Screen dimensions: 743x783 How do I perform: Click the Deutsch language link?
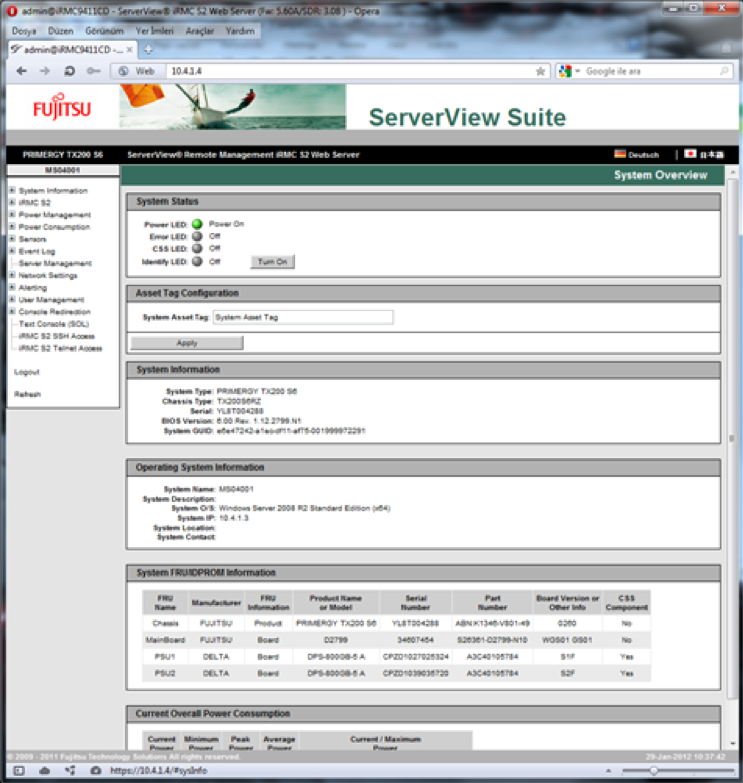click(x=644, y=155)
